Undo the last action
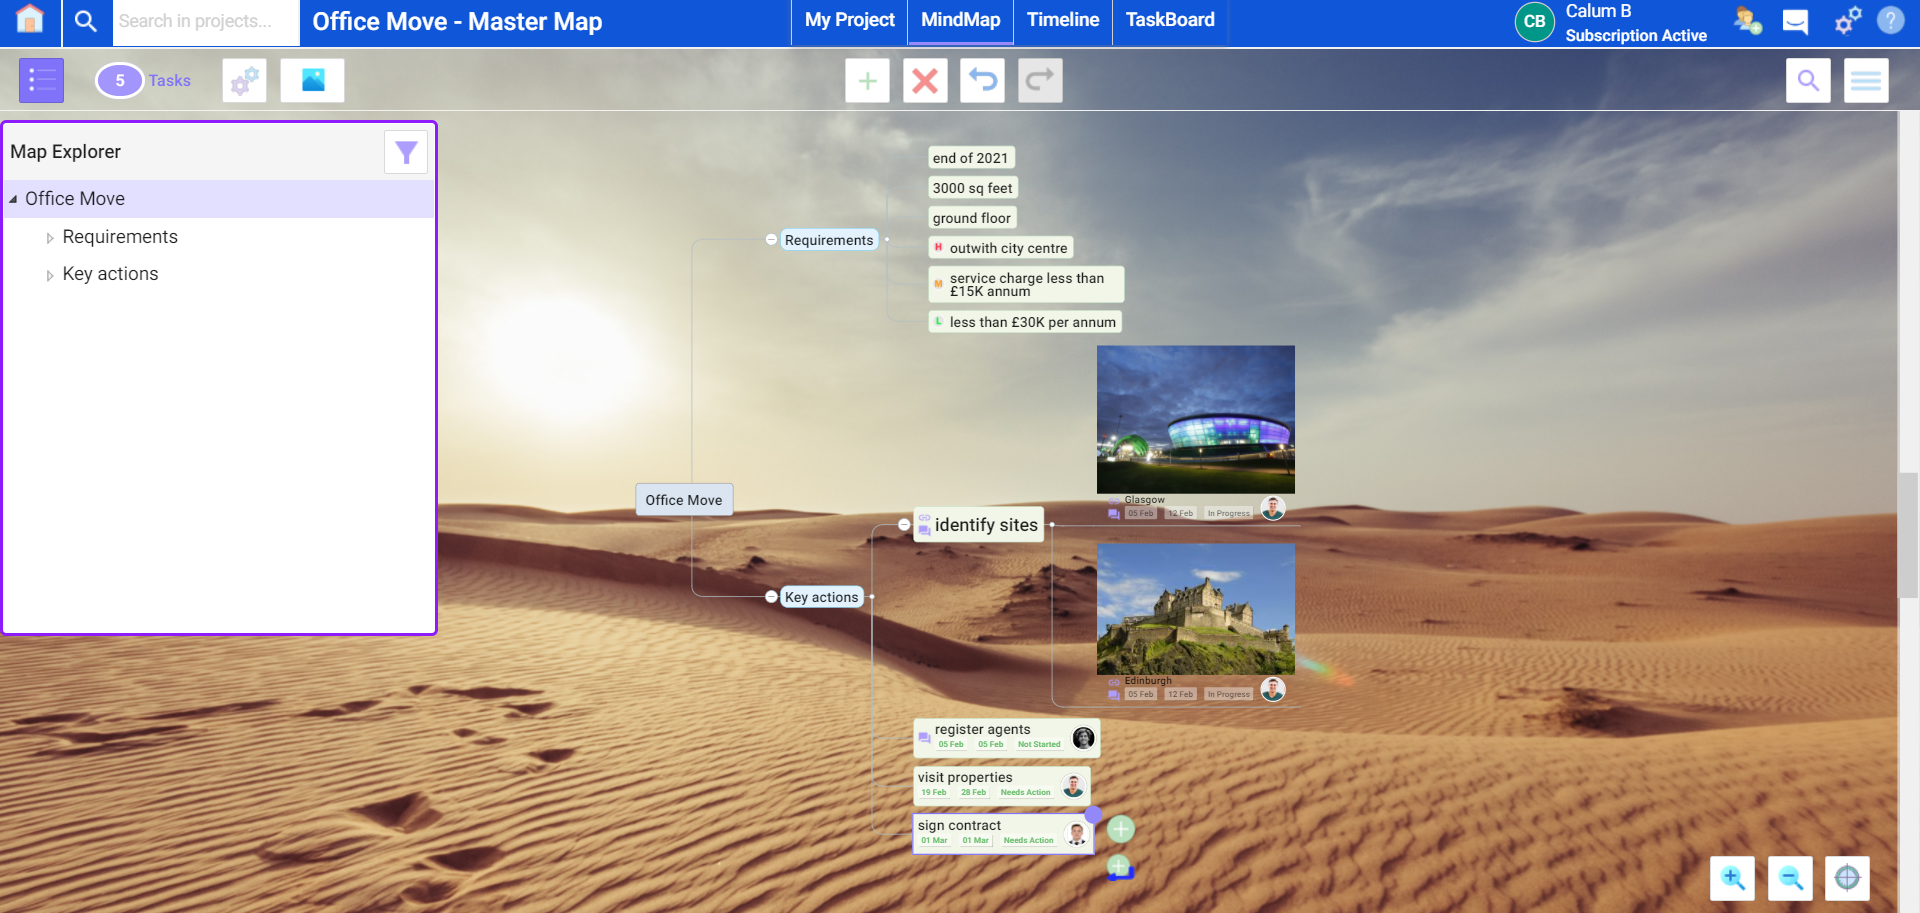 tap(982, 80)
